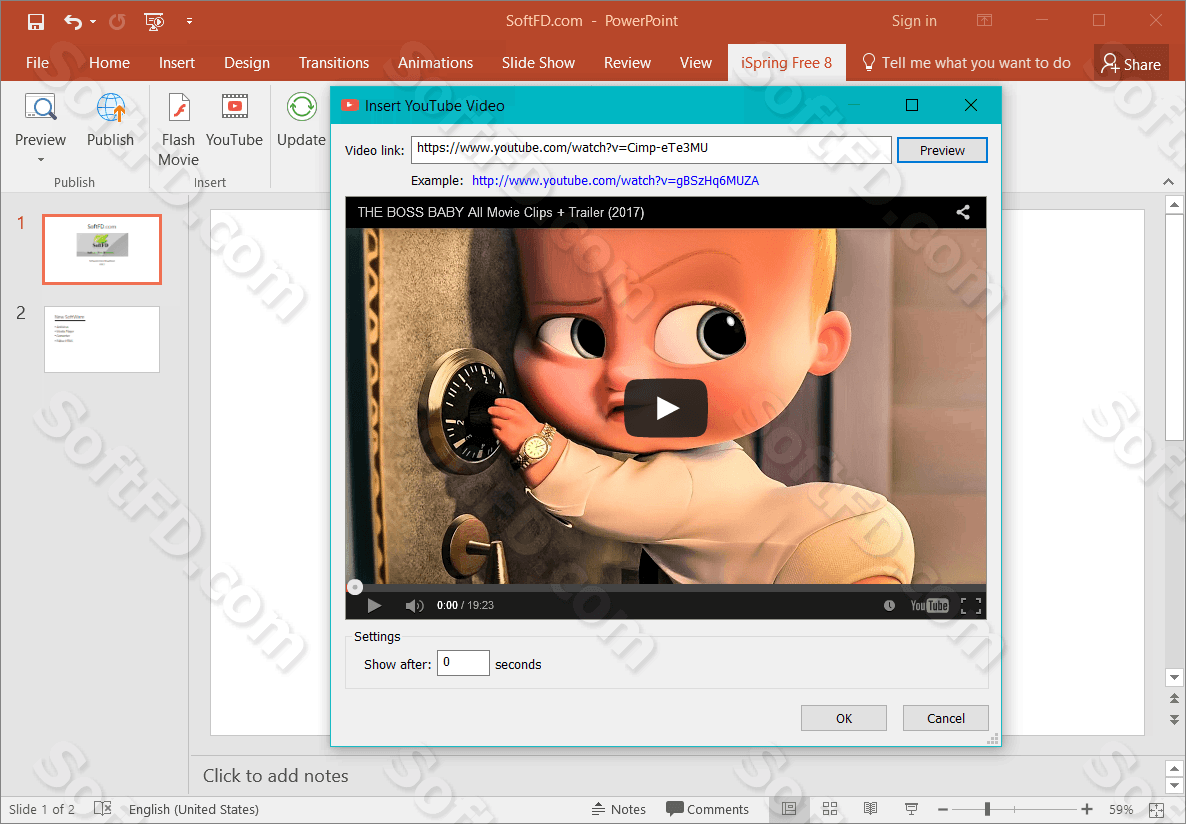The width and height of the screenshot is (1186, 824).
Task: Click English (United States) language
Action: click(194, 809)
